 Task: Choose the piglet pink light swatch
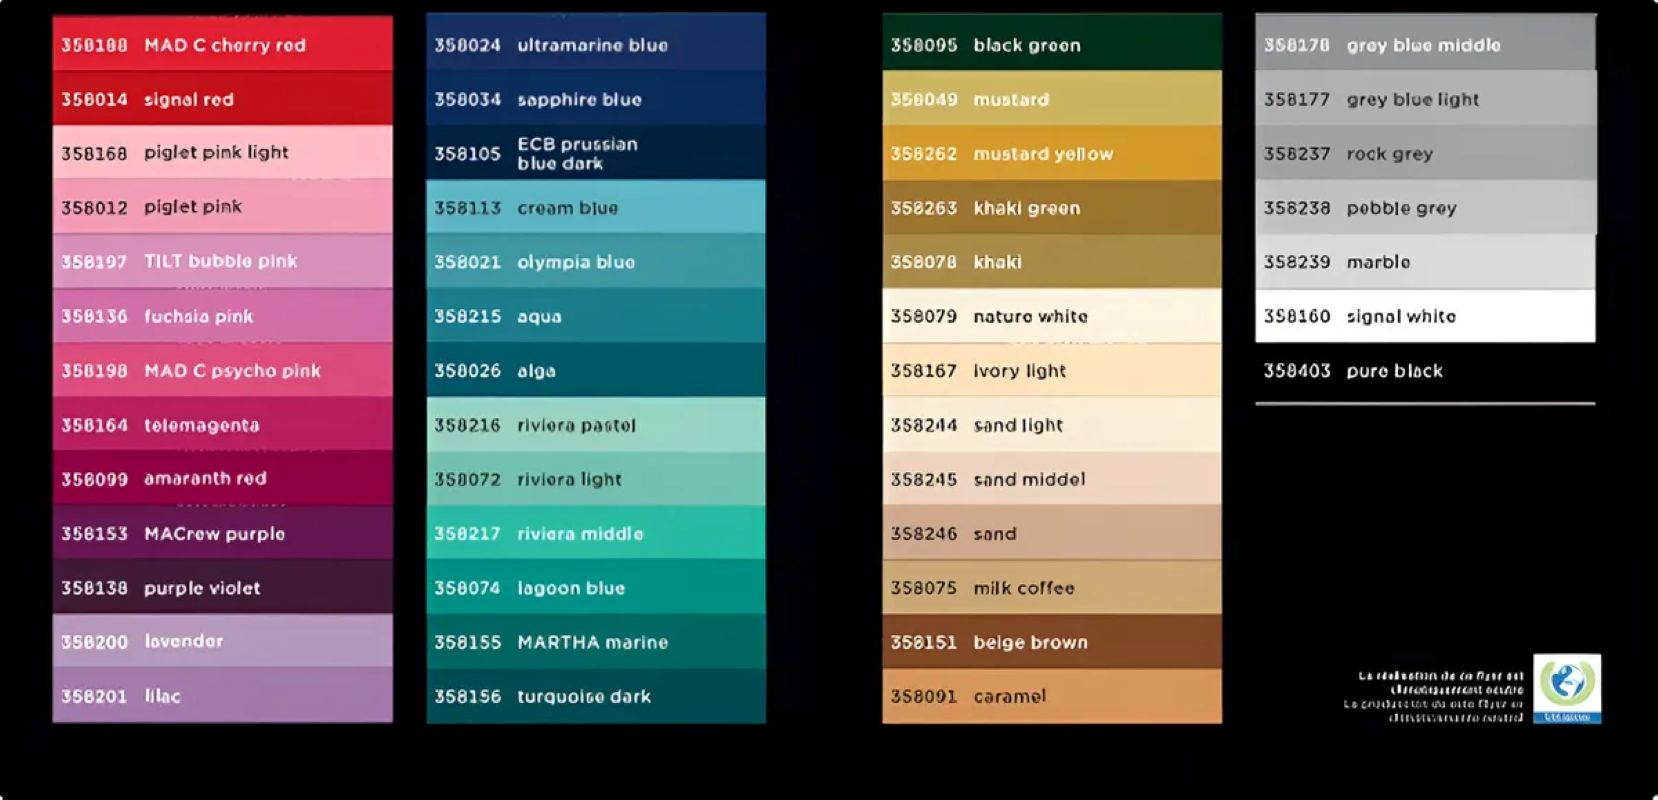coord(222,153)
